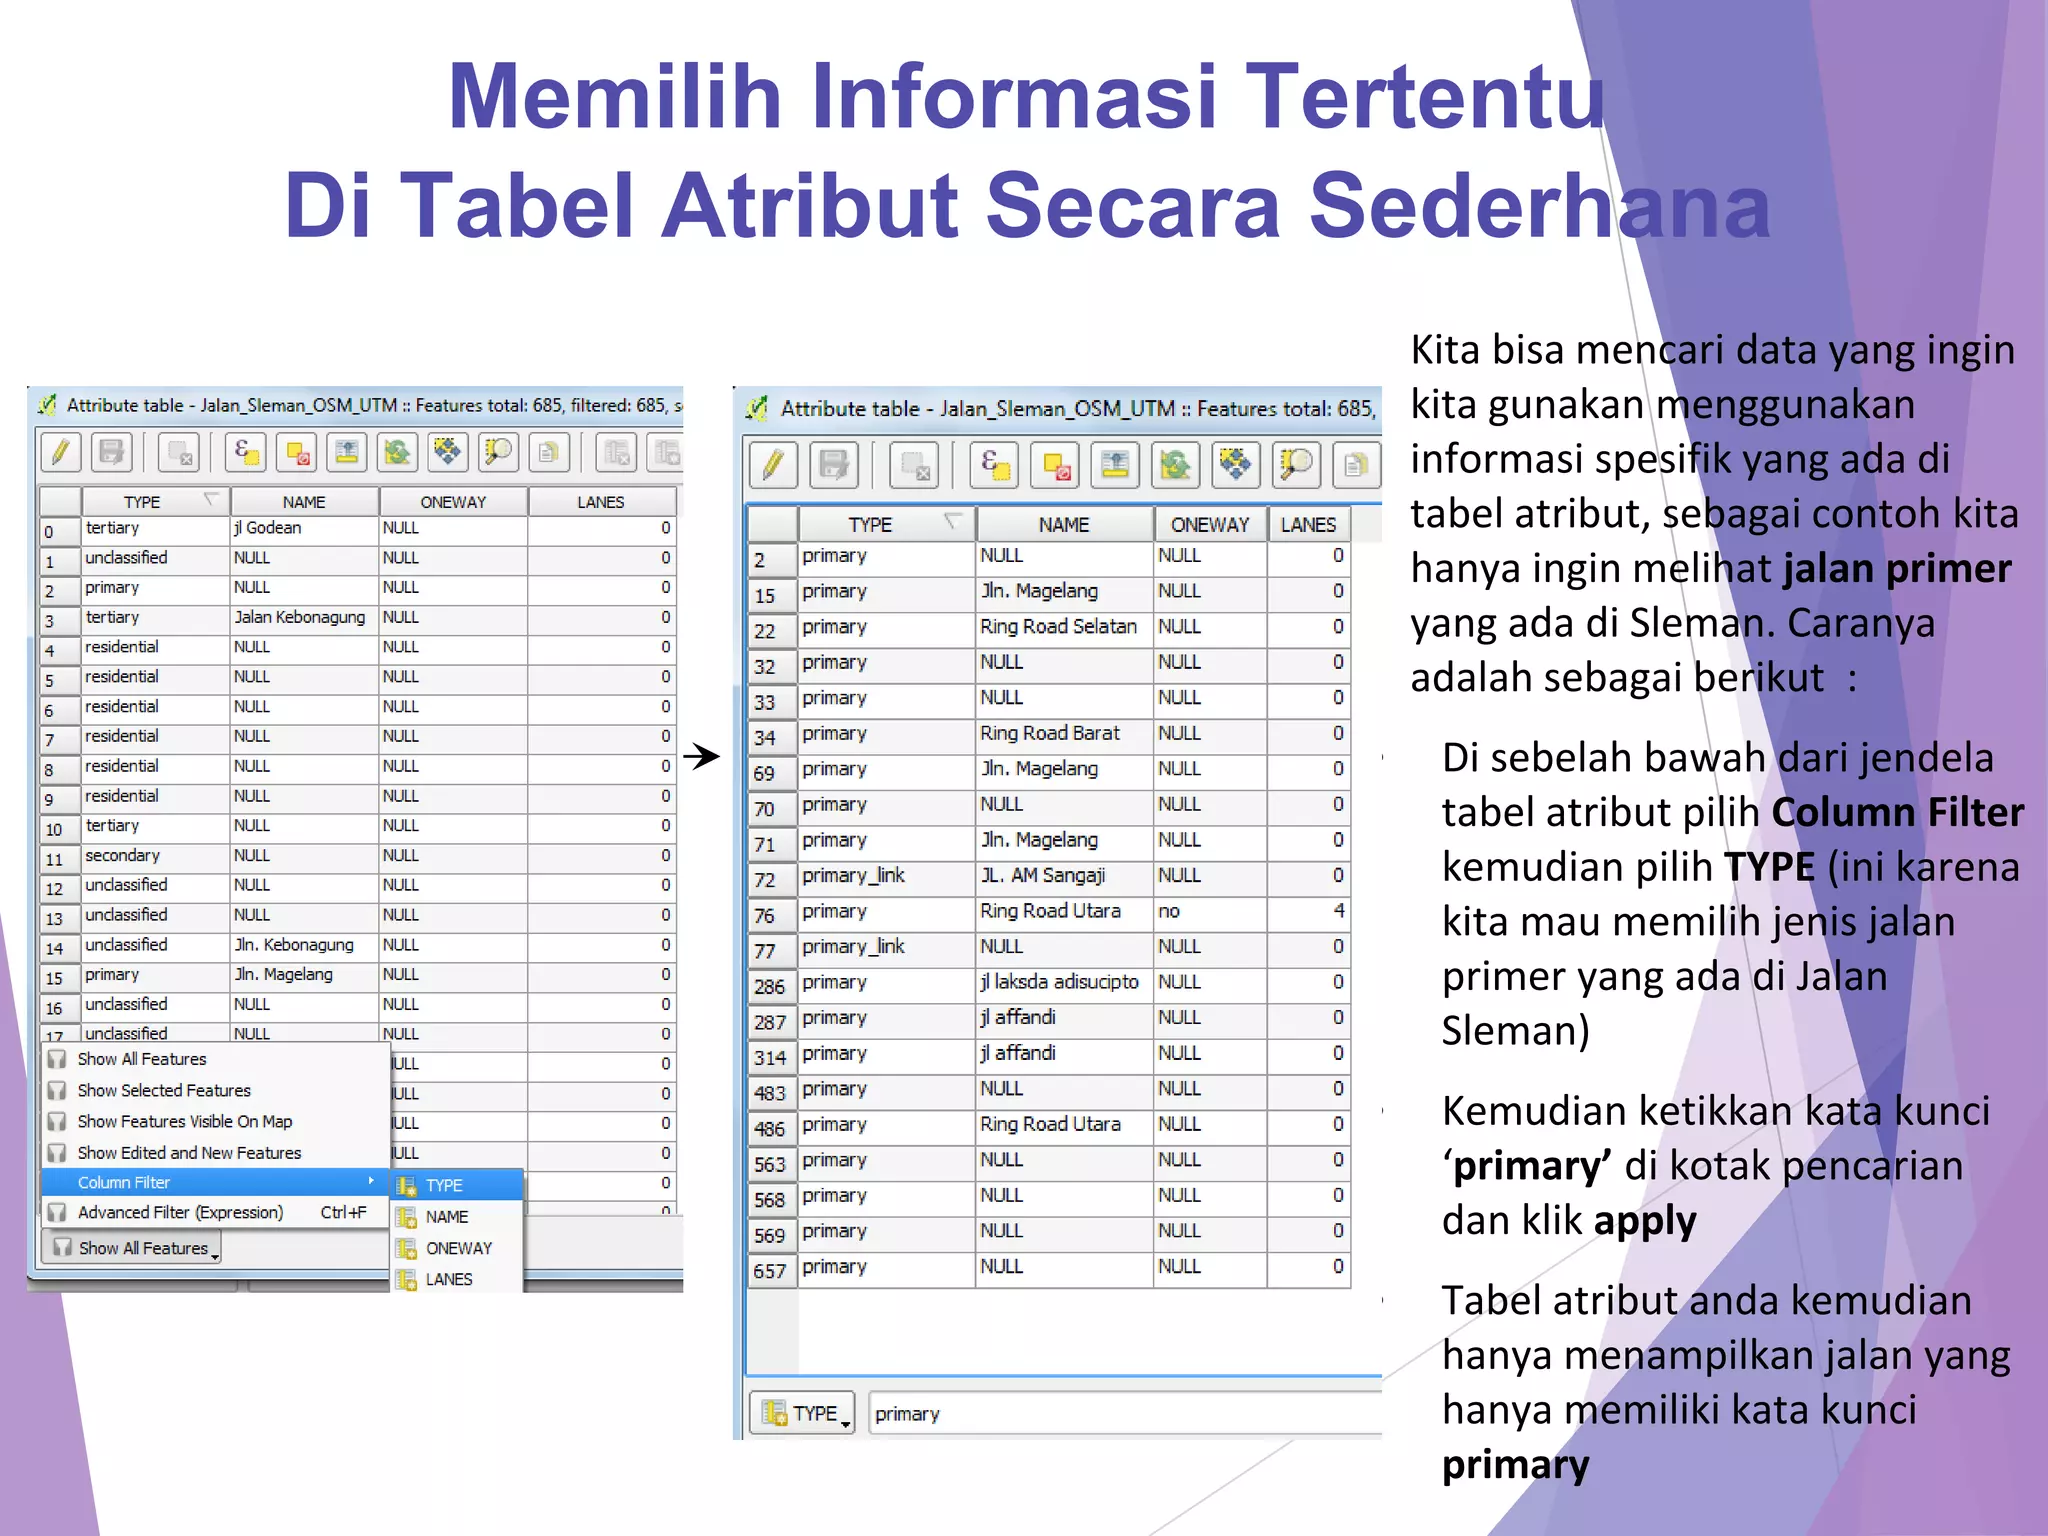
Task: Choose Show Edited and New Features
Action: (x=215, y=1152)
